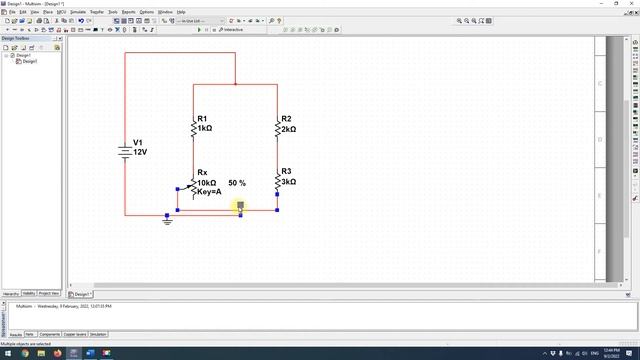640x360 pixels.
Task: Click the redo arrow icon
Action: tap(89, 21)
